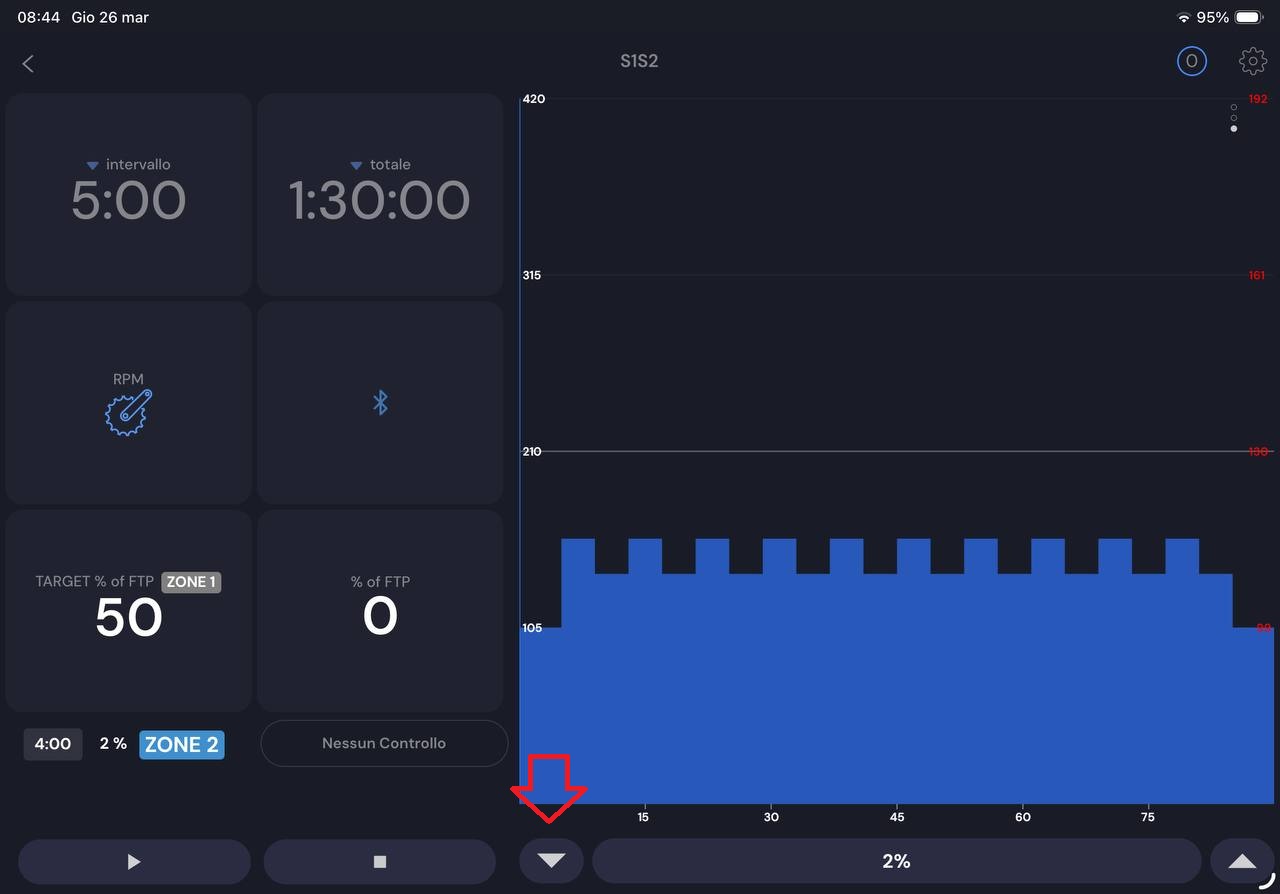The height and width of the screenshot is (894, 1280).
Task: Tap the 2% intensity bar
Action: point(896,861)
